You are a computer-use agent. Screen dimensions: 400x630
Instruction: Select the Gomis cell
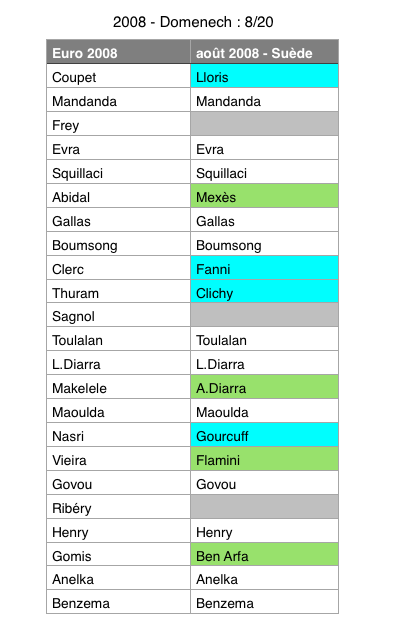(x=118, y=554)
